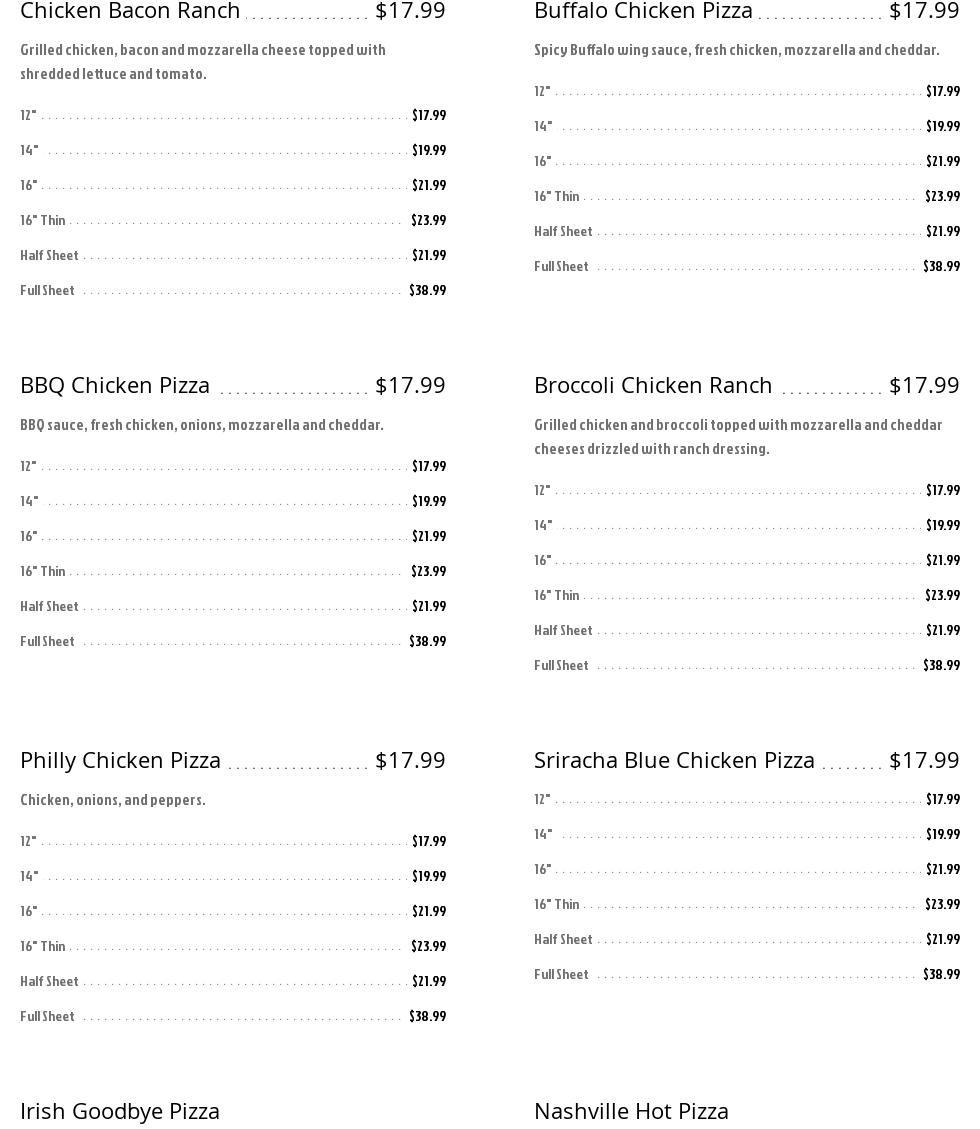Select 16" Thin under Buffalo Chicken Pizza
Viewport: 980px width, 1129px height.
557,196
